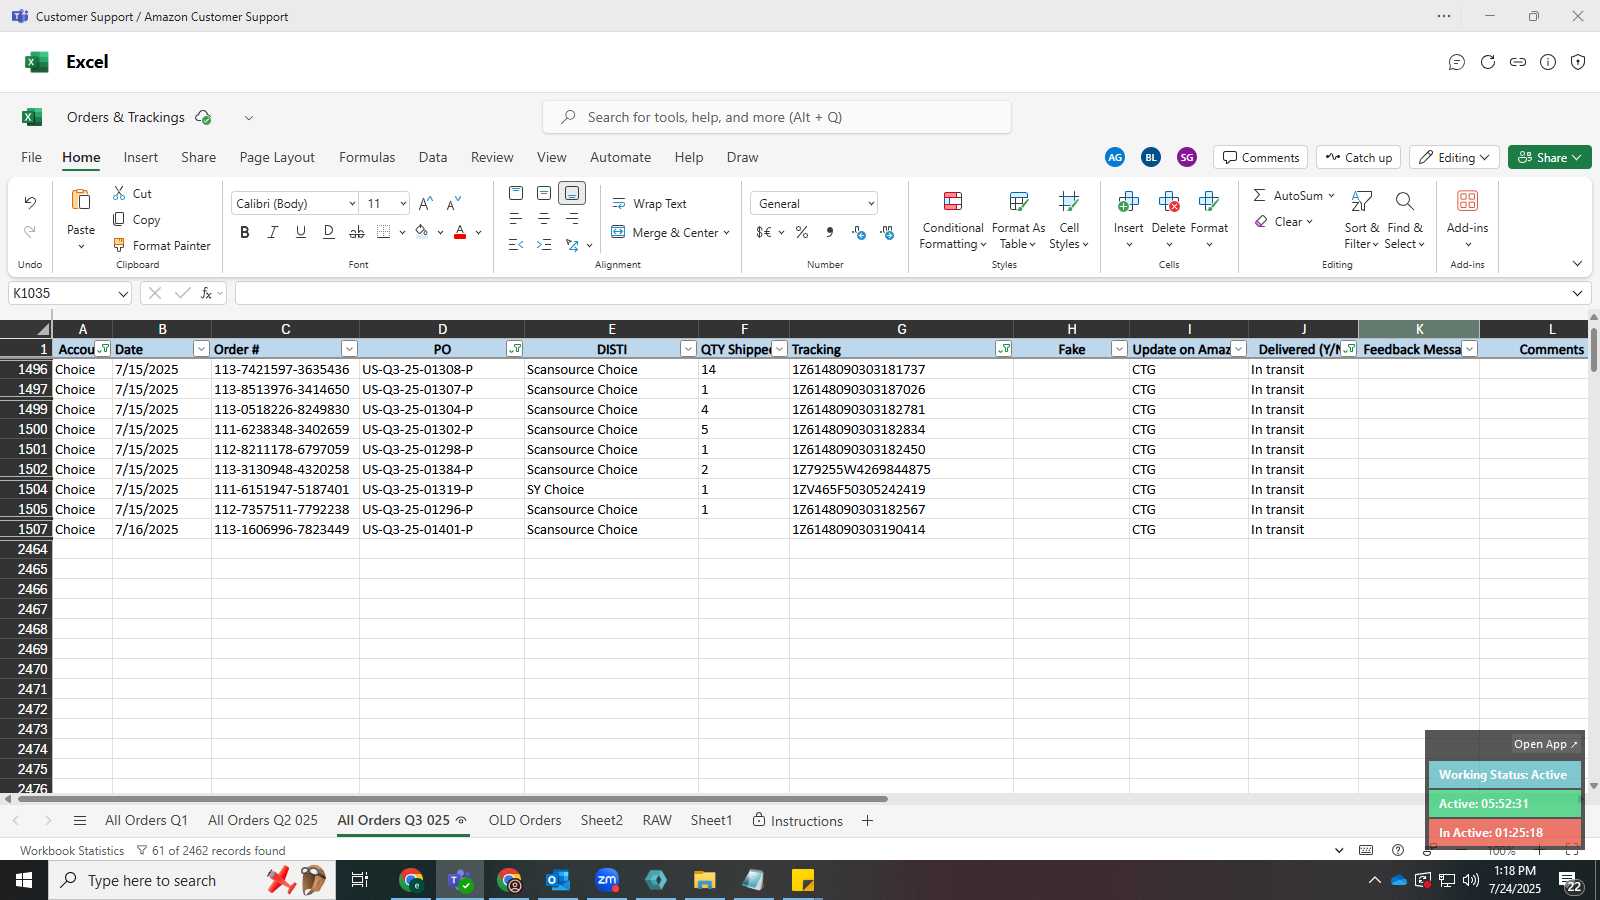1600x900 pixels.
Task: Click Workbook Statistics in status bar
Action: click(x=72, y=850)
